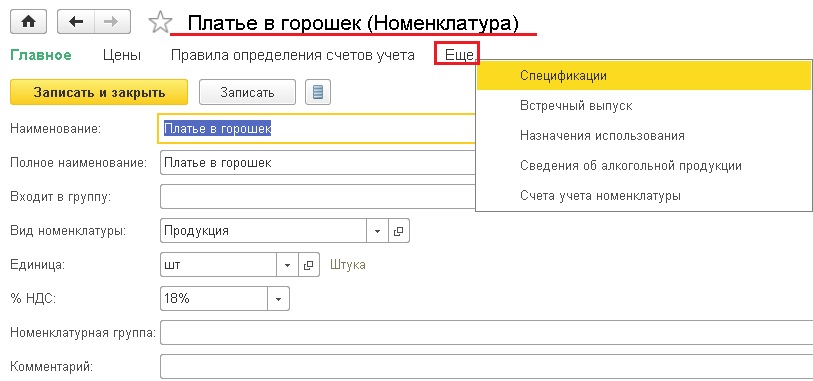Open Вид номенклатуры item with open-form icon

click(398, 231)
